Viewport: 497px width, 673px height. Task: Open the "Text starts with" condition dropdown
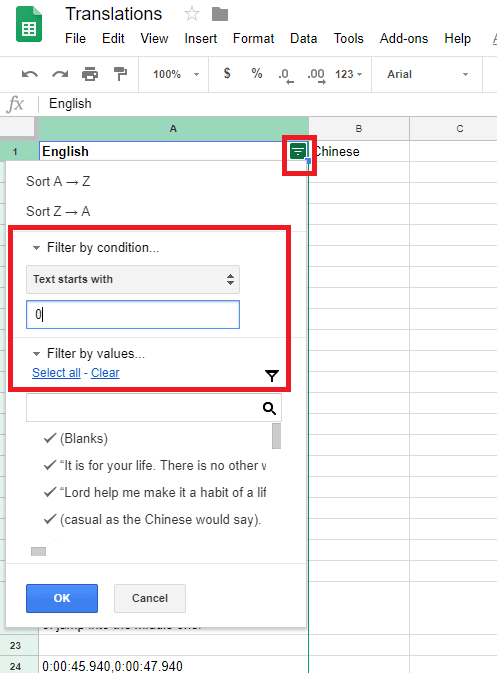(x=133, y=279)
